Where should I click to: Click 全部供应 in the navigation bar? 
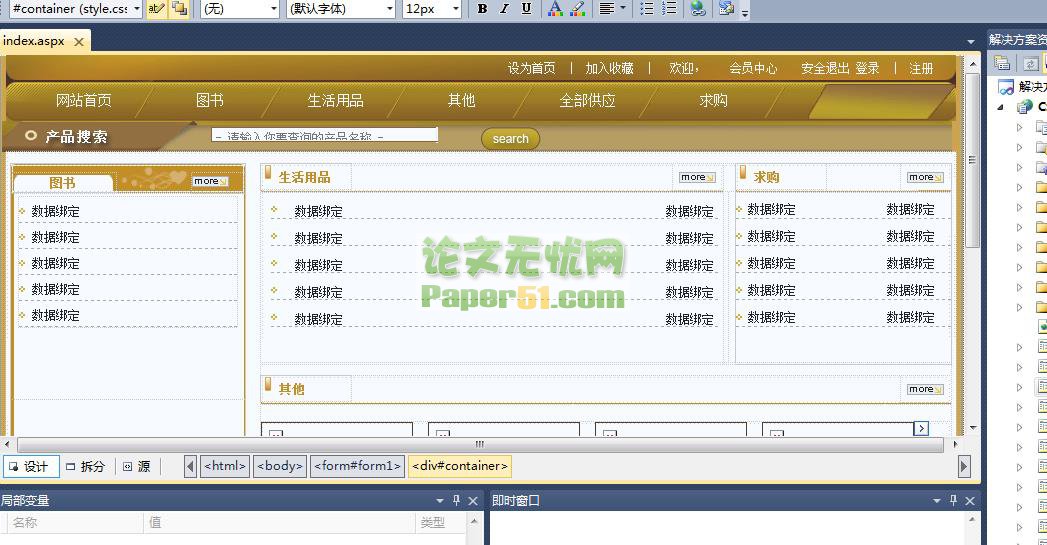(587, 100)
